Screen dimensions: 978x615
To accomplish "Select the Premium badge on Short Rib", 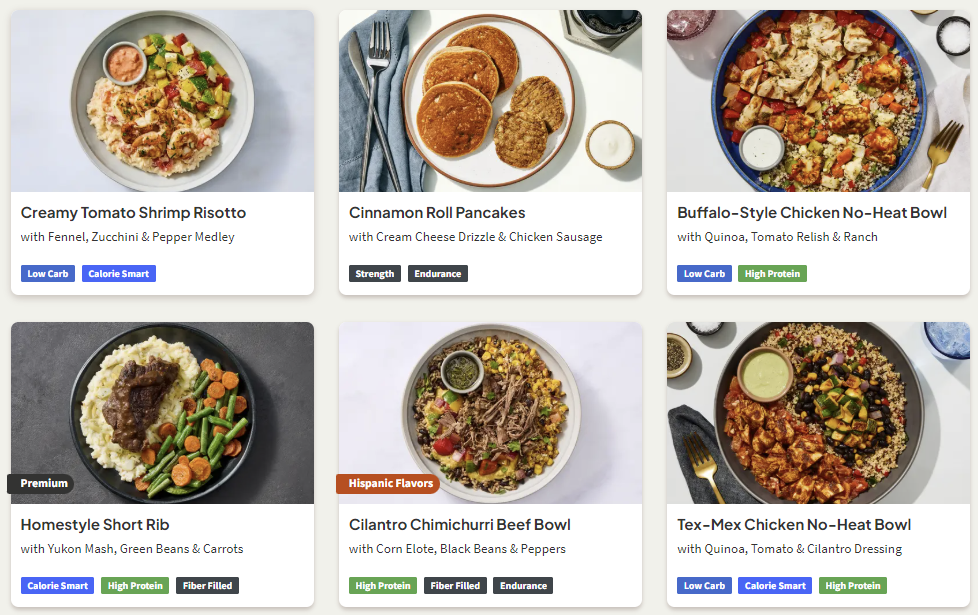I will coord(41,483).
